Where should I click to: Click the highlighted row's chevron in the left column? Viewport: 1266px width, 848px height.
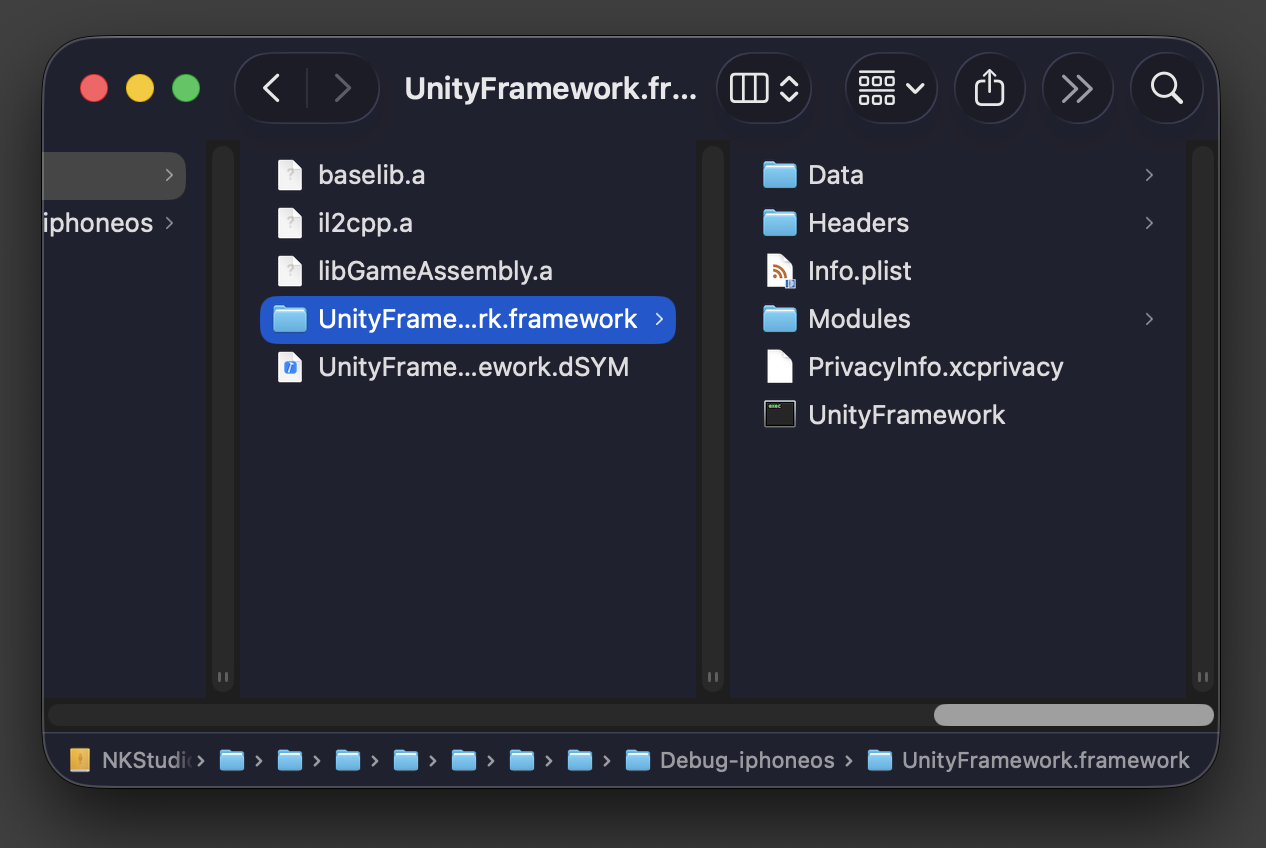point(169,175)
